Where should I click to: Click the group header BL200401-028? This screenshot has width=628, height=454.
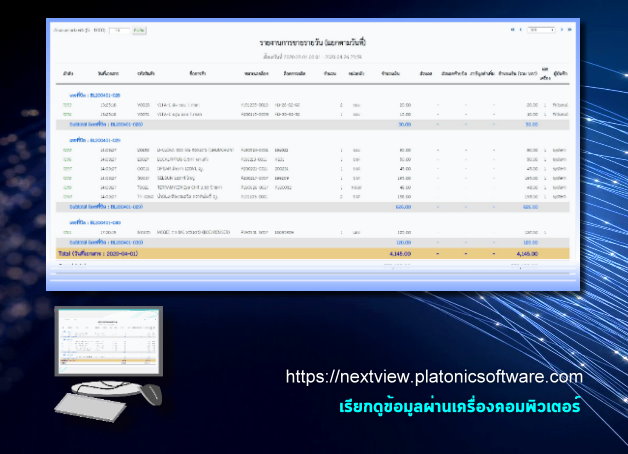(95, 95)
